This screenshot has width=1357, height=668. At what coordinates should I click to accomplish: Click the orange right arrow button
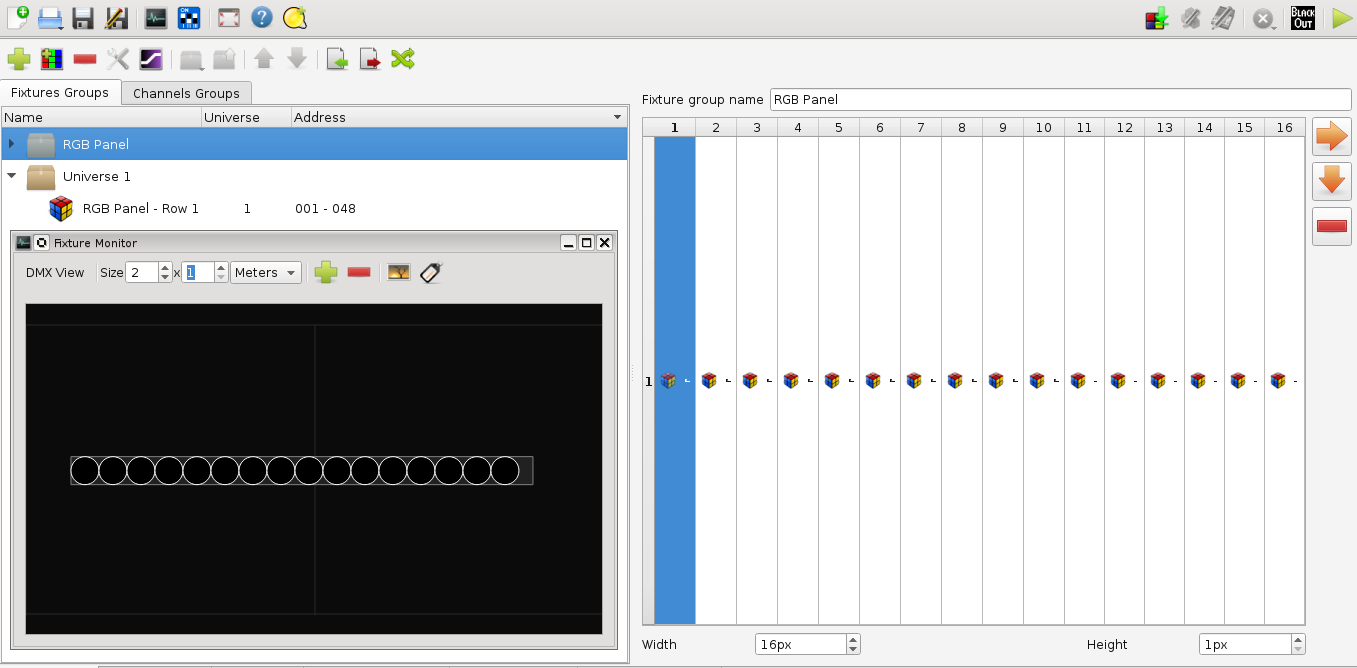[x=1332, y=137]
